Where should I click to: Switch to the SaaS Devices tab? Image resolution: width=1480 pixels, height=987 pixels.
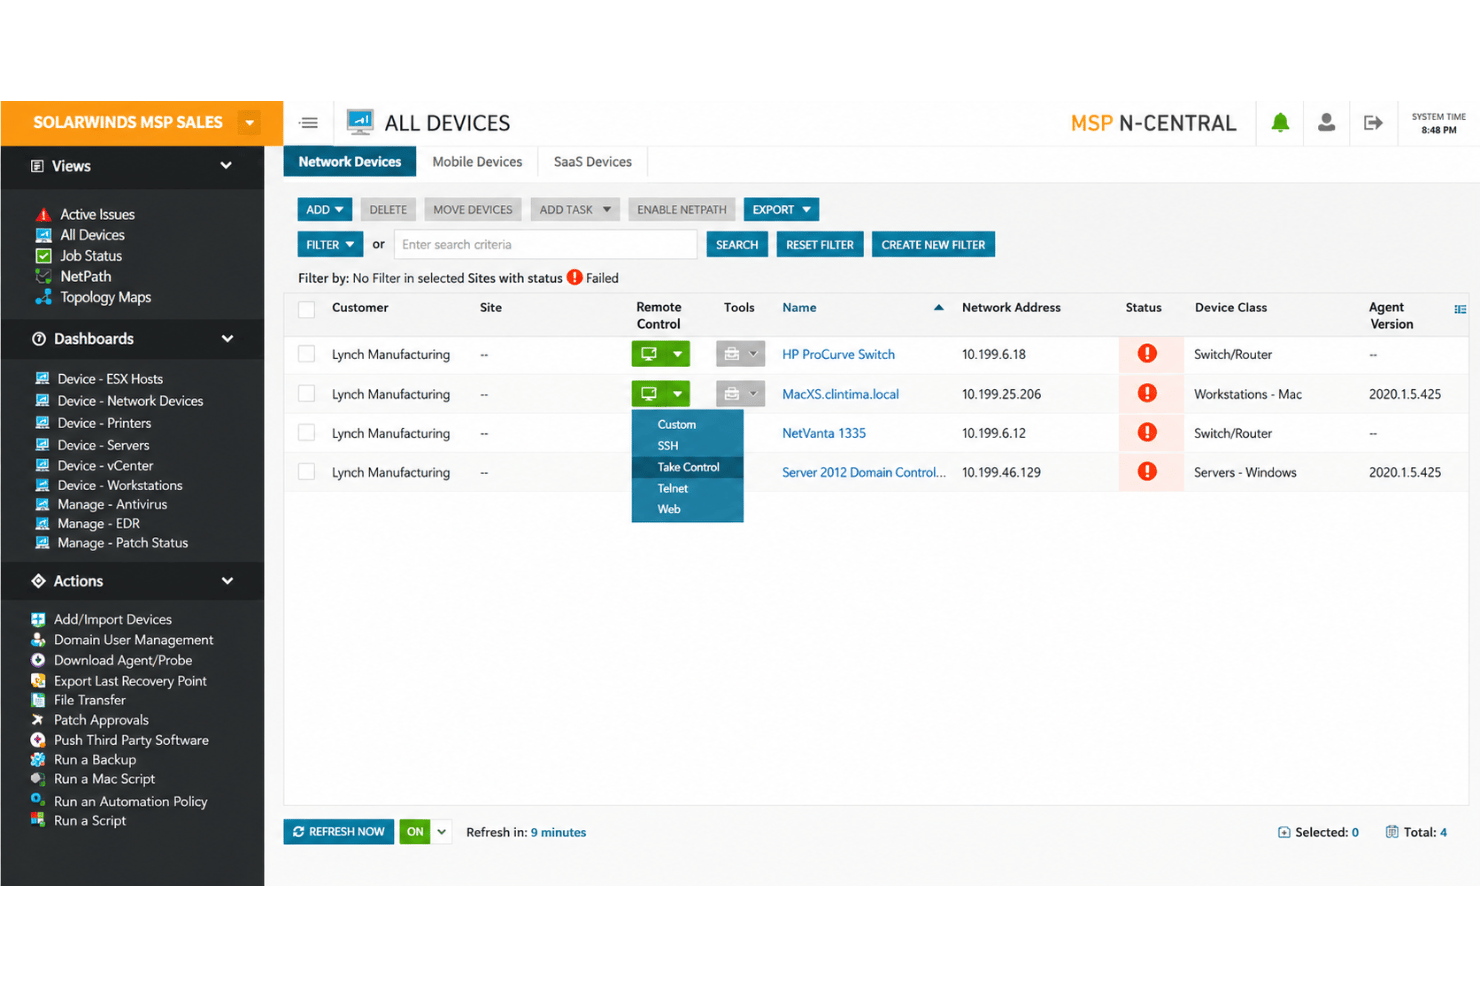593,162
